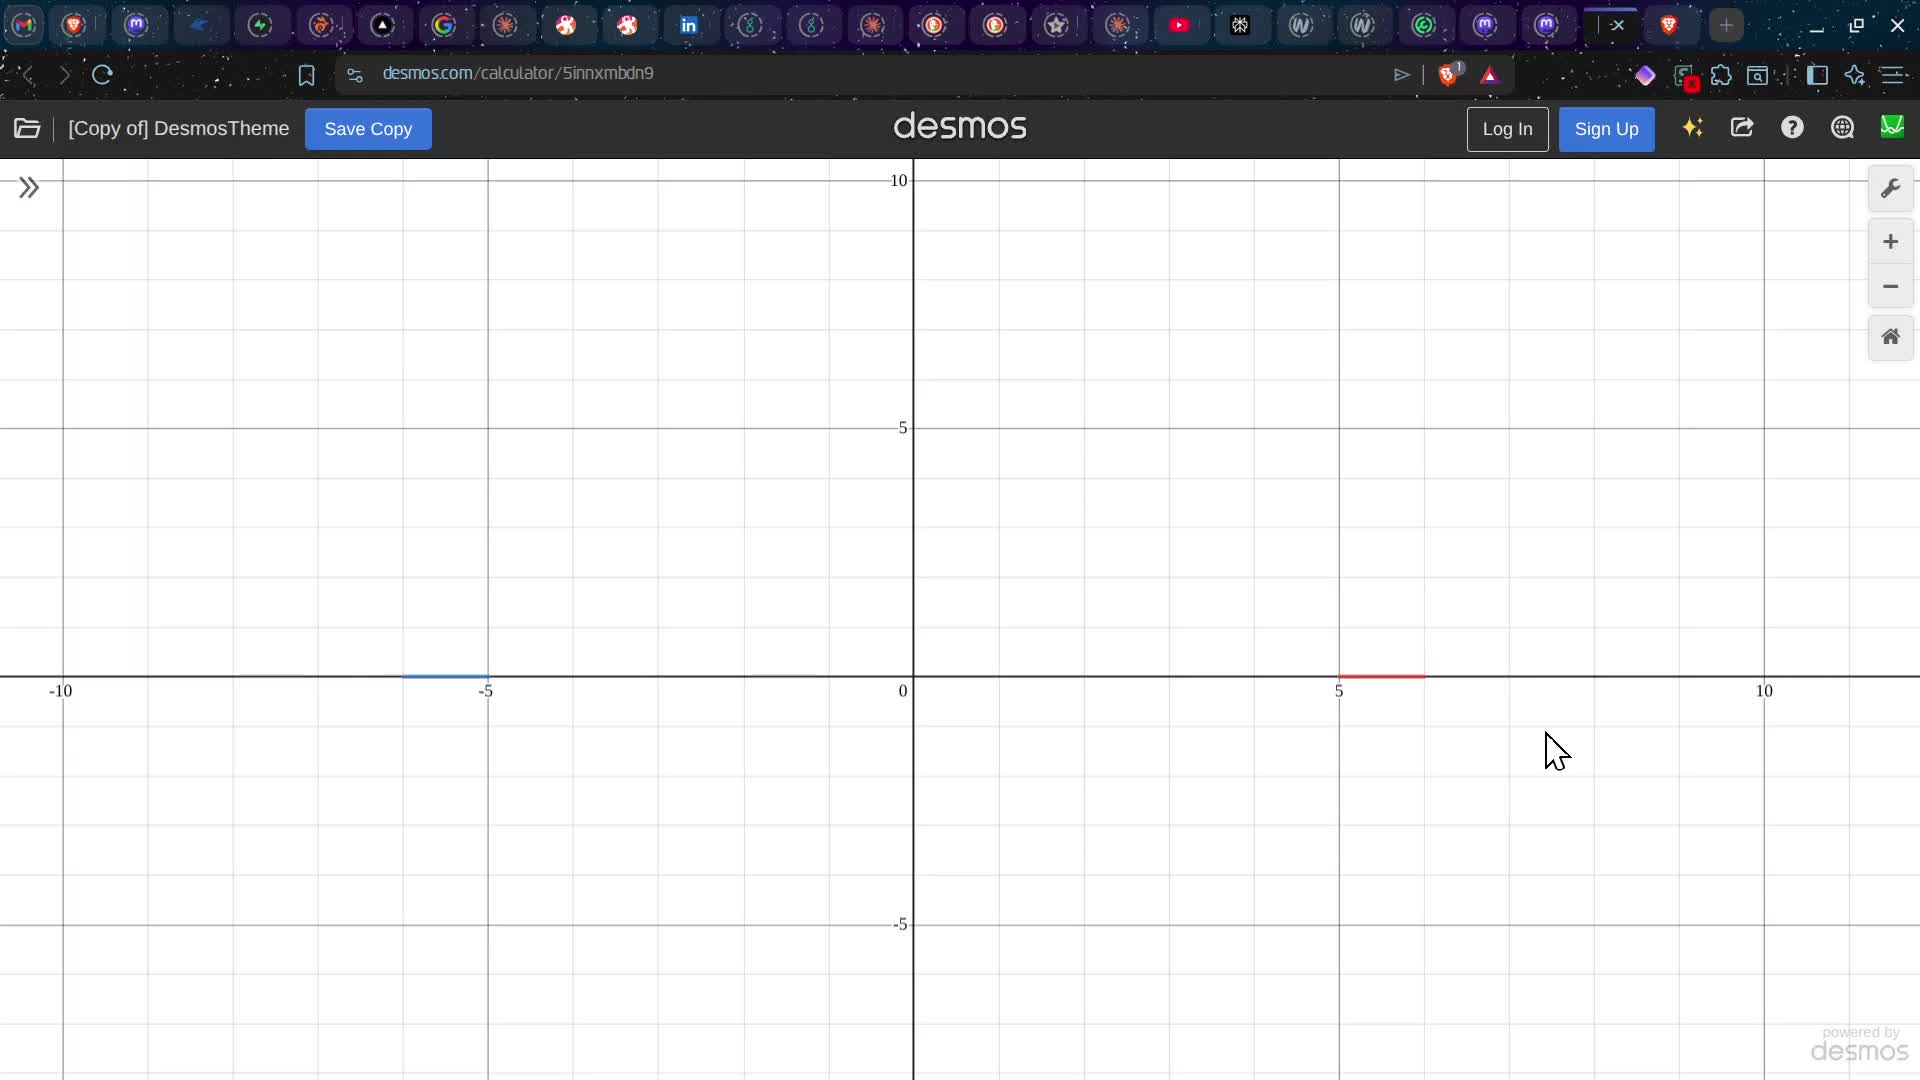This screenshot has width=1920, height=1080.
Task: Click the purple diamond extension icon
Action: (1645, 75)
